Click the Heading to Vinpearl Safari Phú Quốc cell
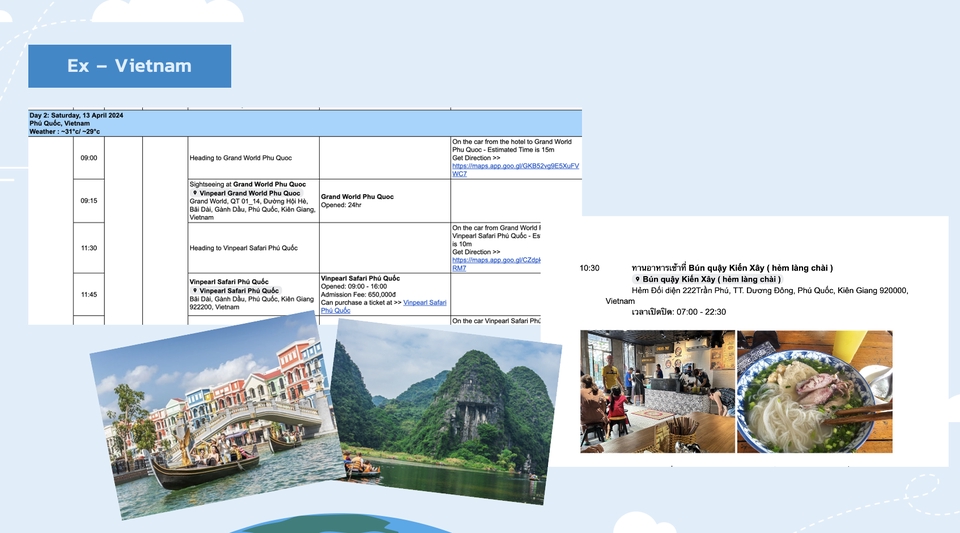 (x=253, y=248)
